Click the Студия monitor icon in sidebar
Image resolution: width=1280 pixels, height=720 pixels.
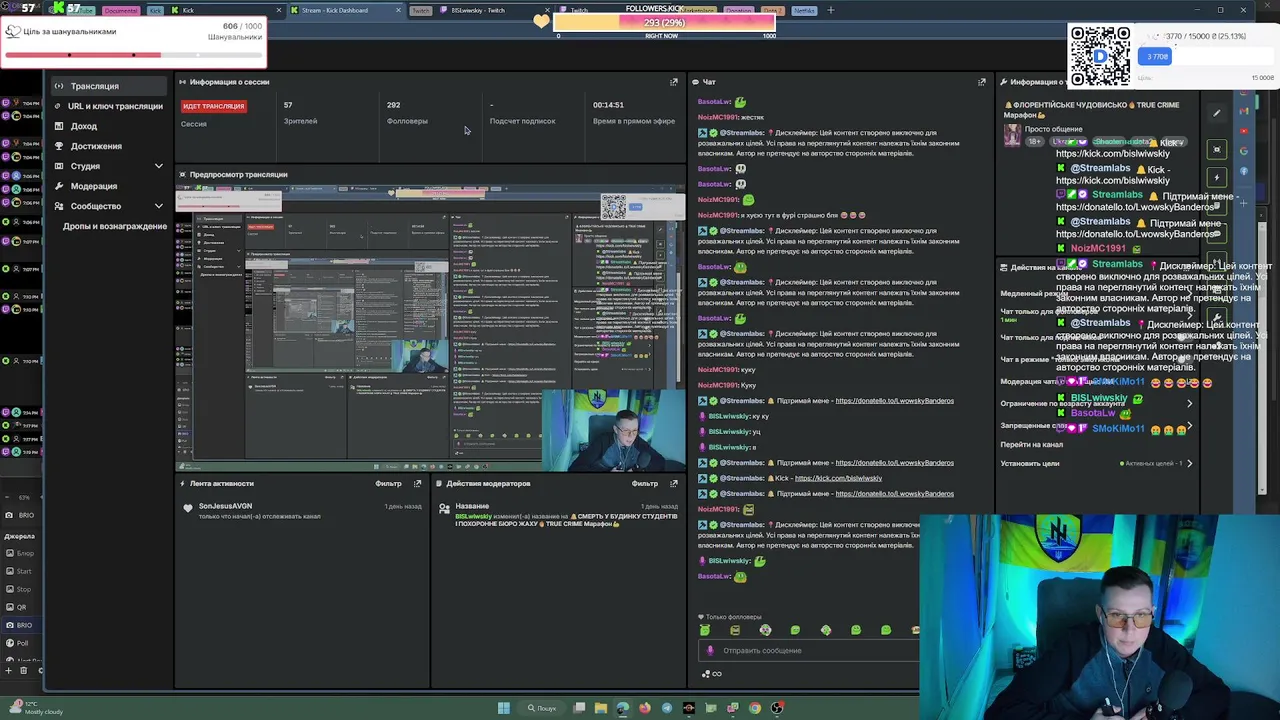tap(59, 166)
